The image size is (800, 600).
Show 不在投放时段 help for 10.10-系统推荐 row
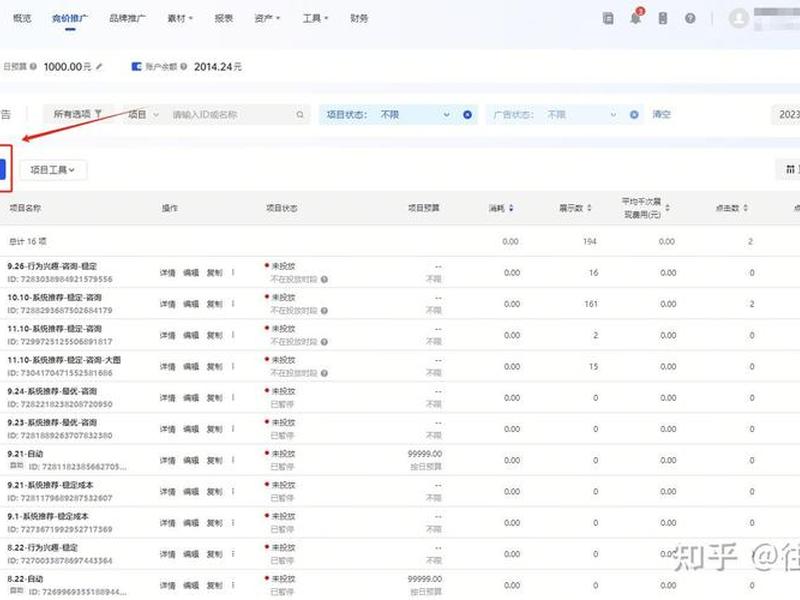coord(324,311)
